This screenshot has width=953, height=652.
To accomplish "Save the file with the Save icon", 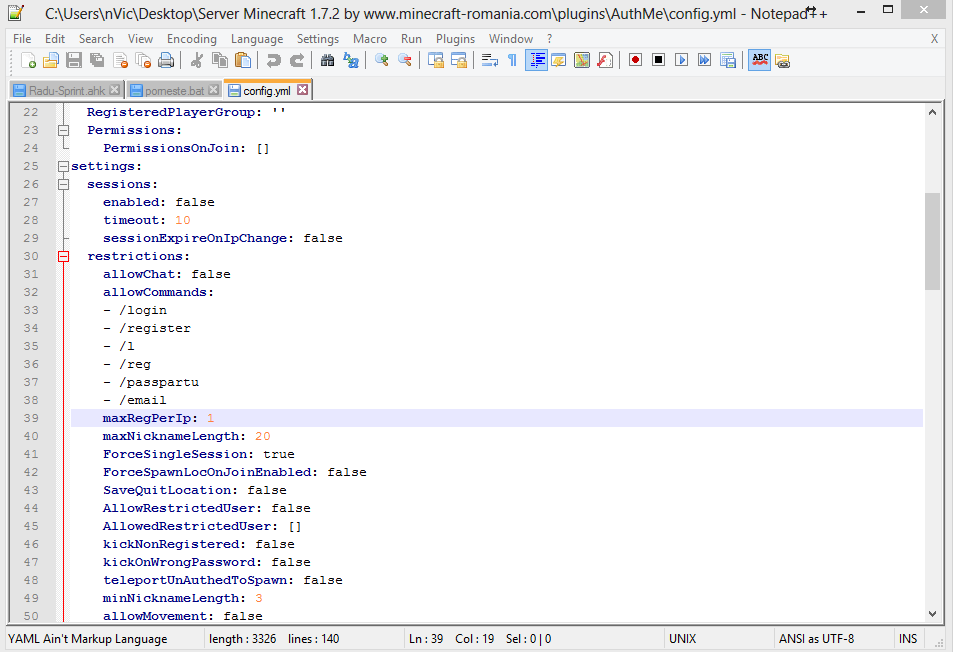I will 74,60.
